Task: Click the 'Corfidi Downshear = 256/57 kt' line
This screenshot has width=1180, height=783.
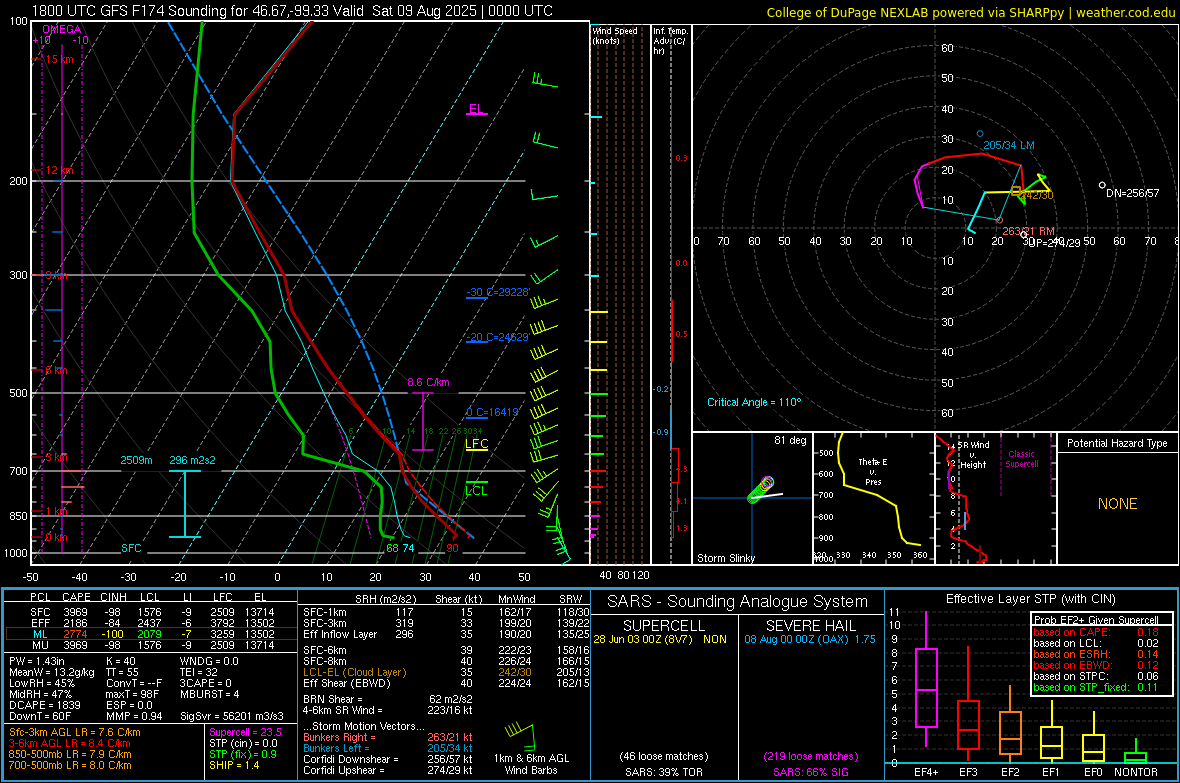Action: click(388, 759)
